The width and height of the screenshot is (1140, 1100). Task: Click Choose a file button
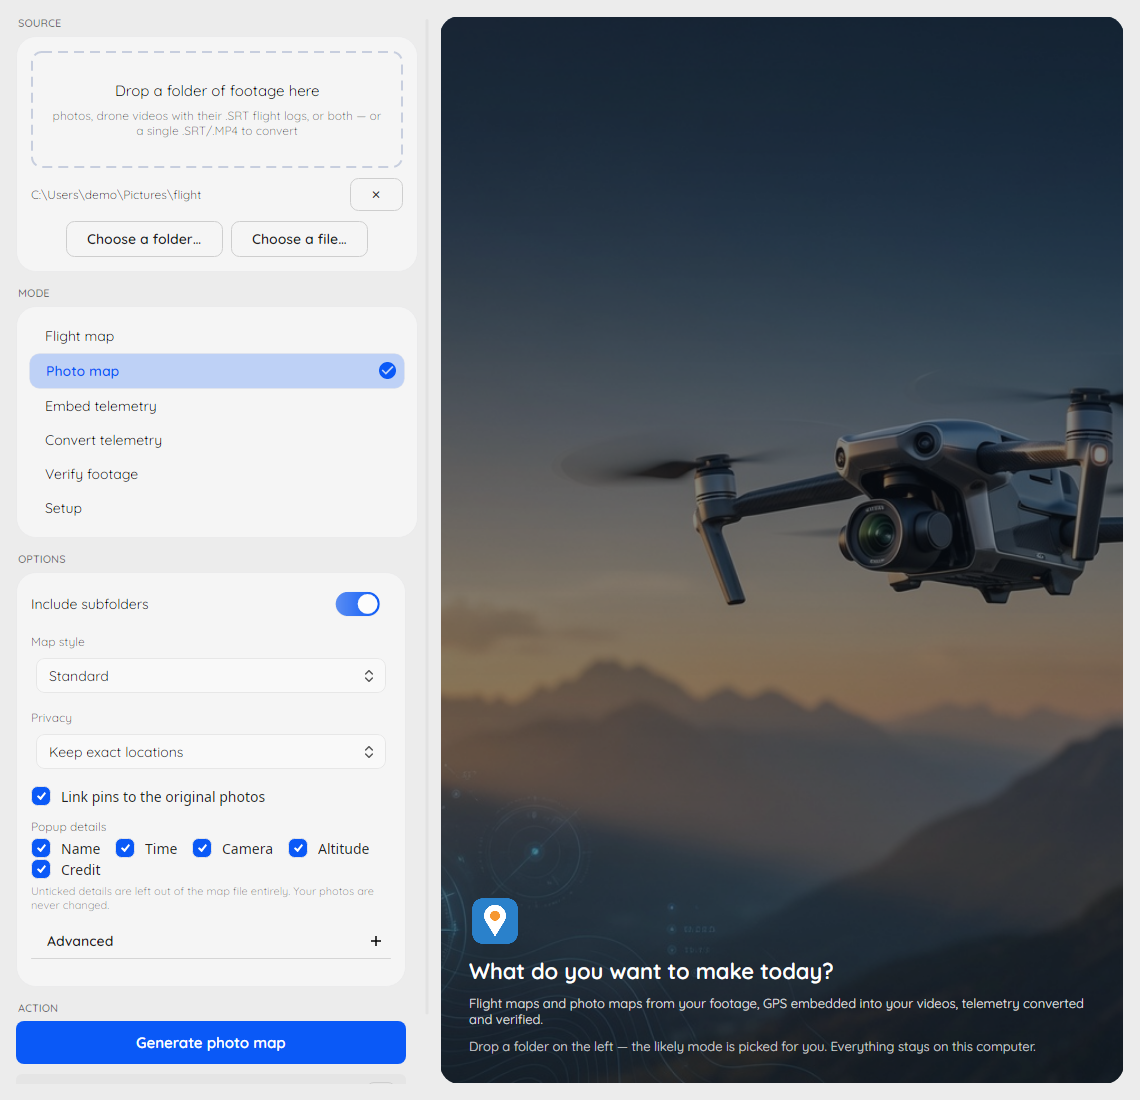pos(300,239)
